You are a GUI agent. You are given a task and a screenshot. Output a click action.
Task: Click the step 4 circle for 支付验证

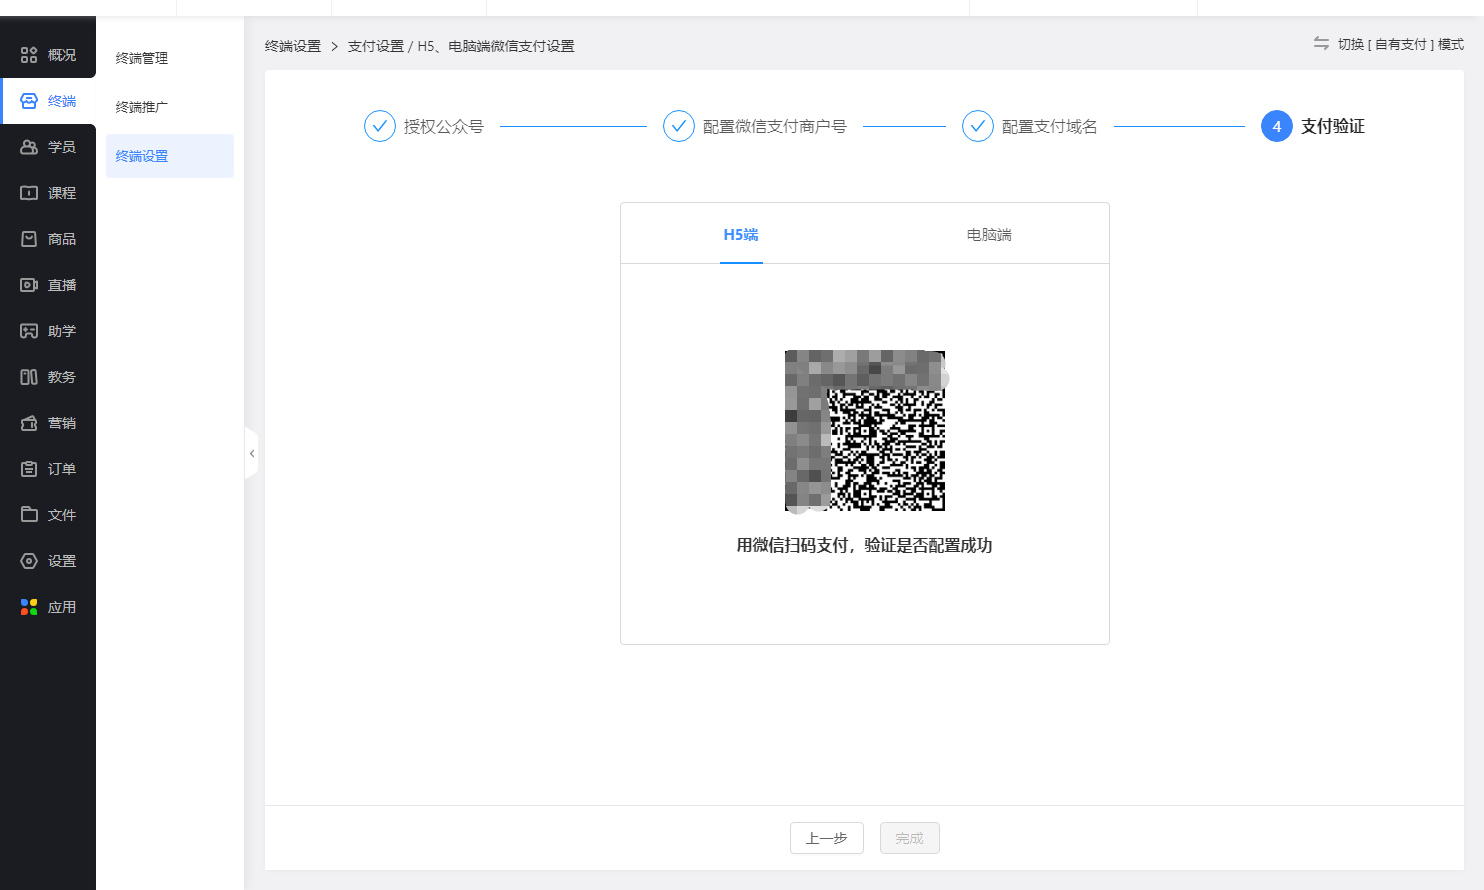pos(1277,126)
